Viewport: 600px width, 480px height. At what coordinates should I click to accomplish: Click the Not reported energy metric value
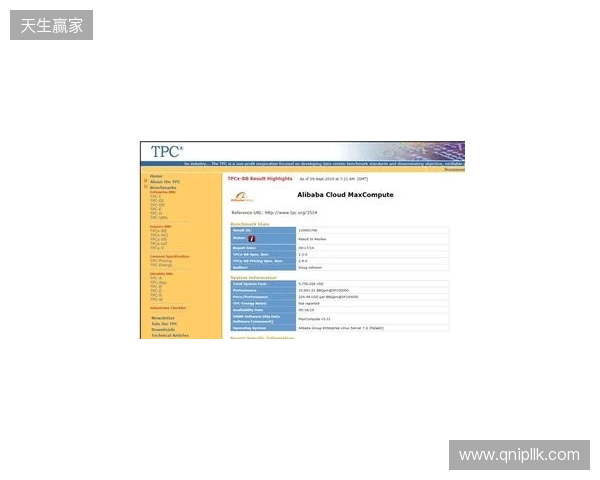tap(309, 304)
